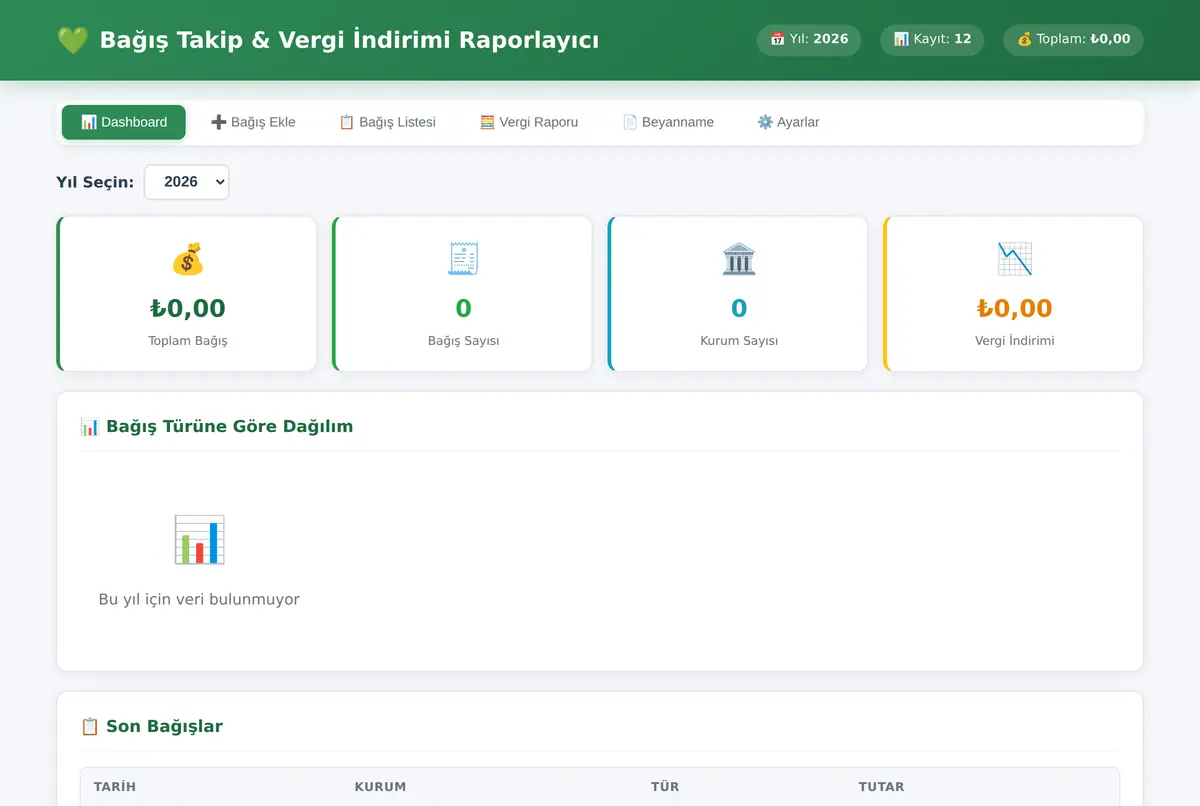Image resolution: width=1200 pixels, height=806 pixels.
Task: Click the calendar icon beside Yıl: 2026
Action: click(778, 39)
